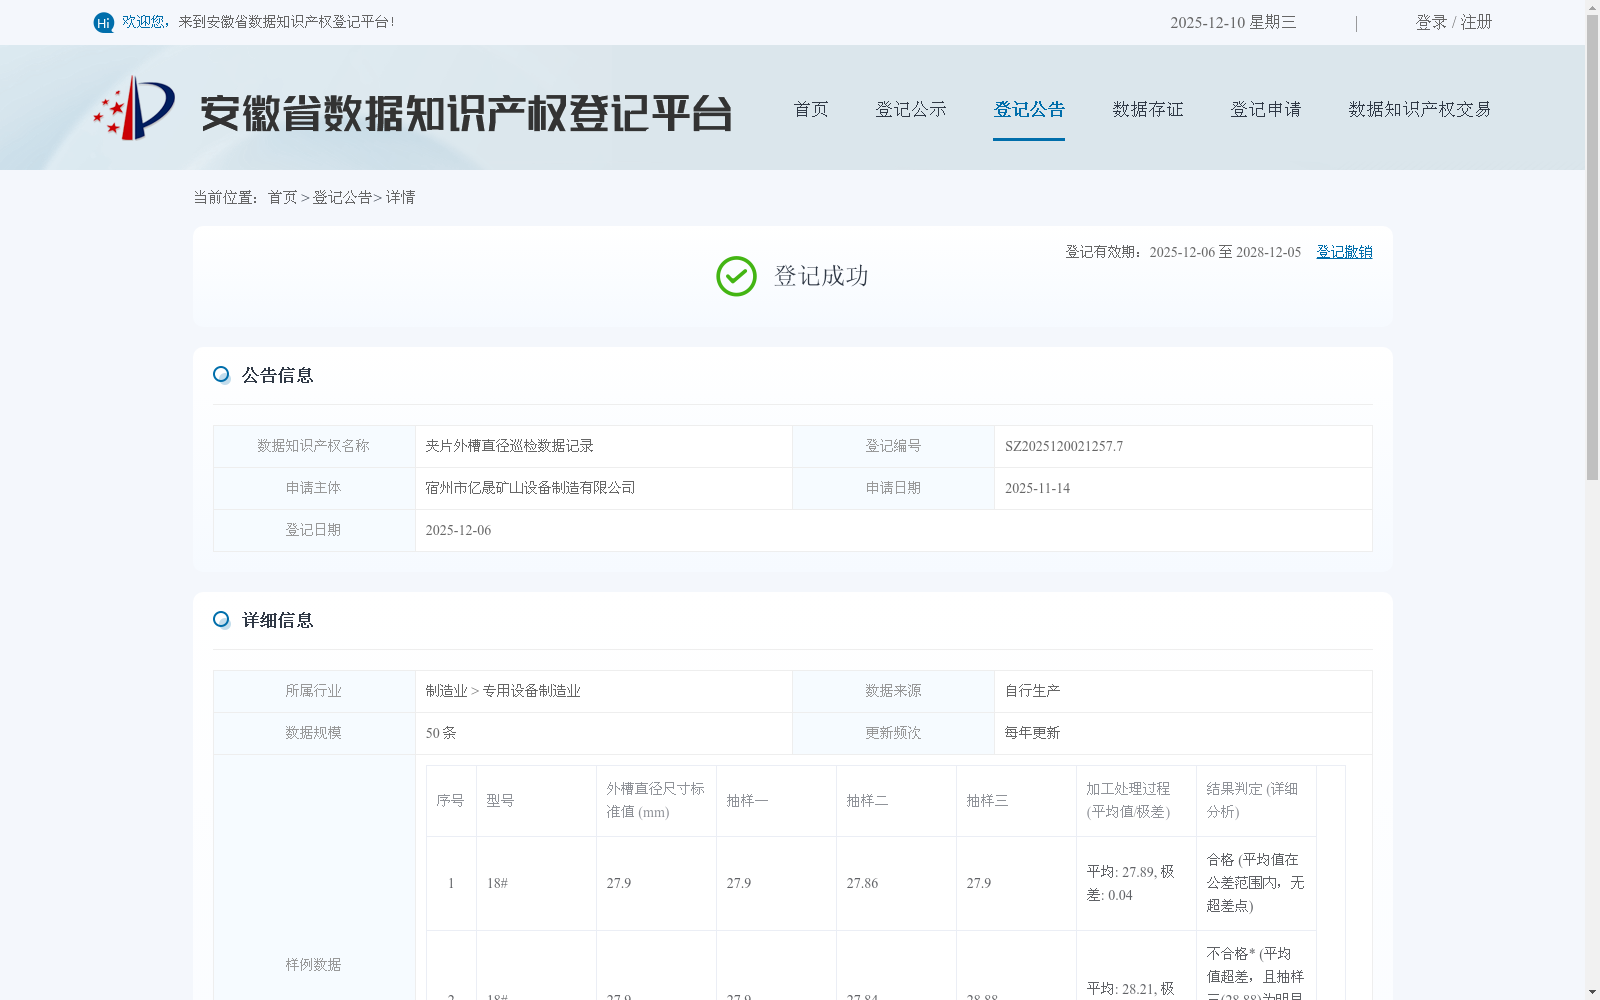This screenshot has width=1600, height=1000.
Task: Click the 外槽直径尺寸标准值 column header
Action: pyautogui.click(x=655, y=800)
